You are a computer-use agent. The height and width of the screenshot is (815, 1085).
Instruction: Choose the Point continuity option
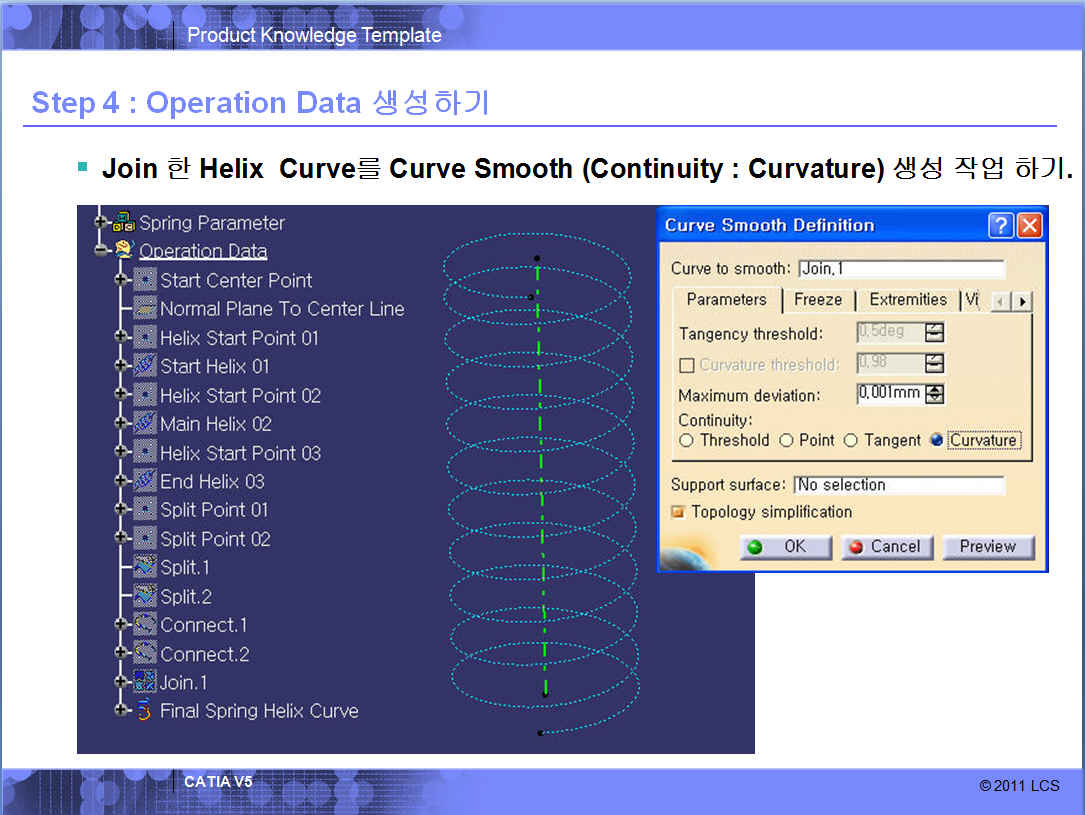[786, 440]
